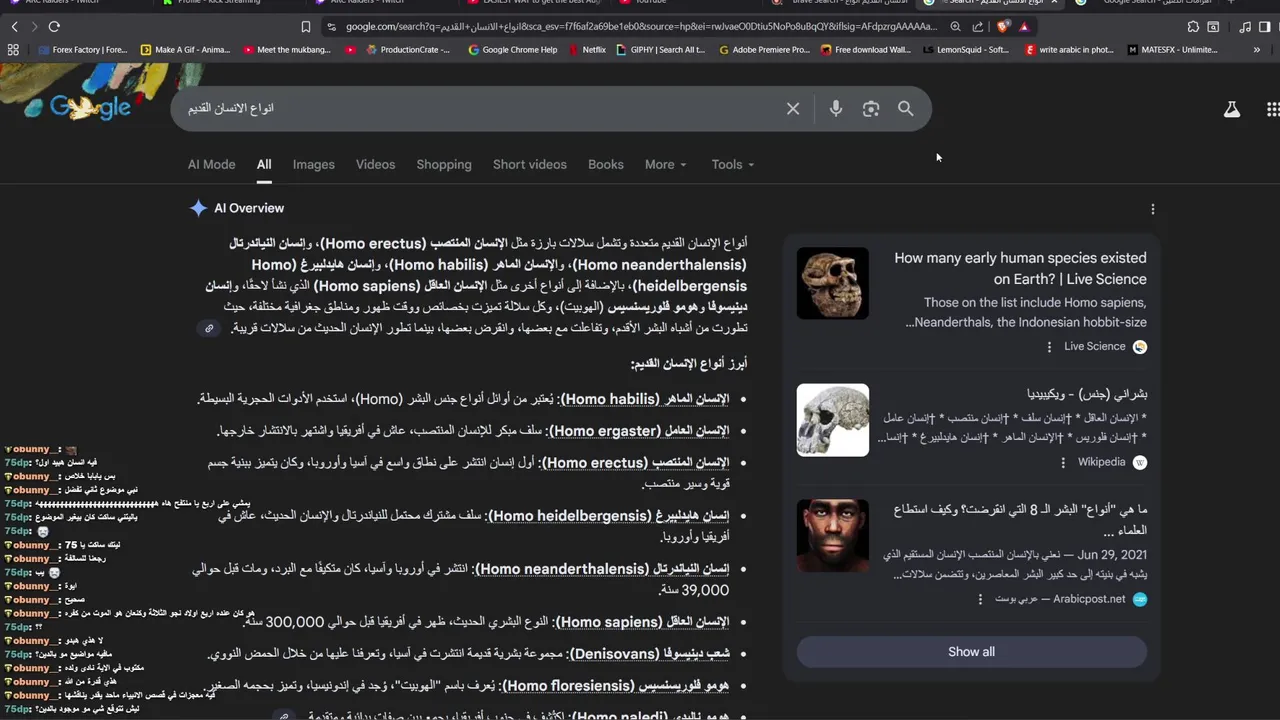Open Wikipedia source three-dot menu
The height and width of the screenshot is (720, 1280).
tap(1063, 463)
